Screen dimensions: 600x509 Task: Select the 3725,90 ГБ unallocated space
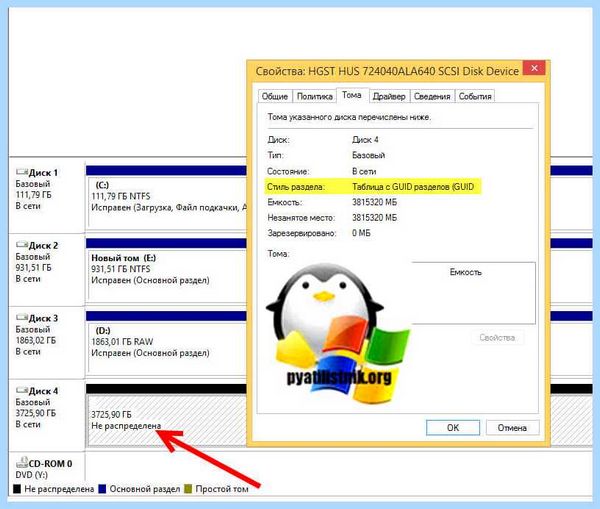[x=167, y=420]
